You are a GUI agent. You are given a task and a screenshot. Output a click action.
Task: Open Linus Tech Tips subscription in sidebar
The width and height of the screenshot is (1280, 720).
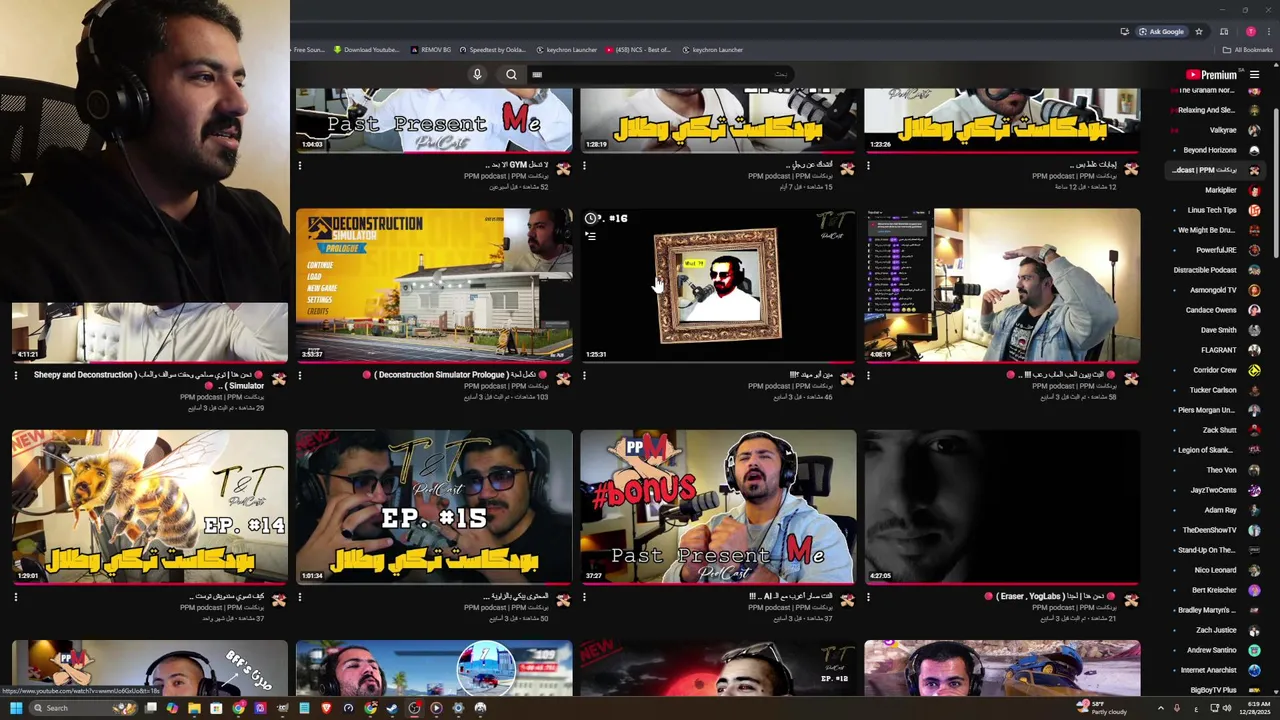click(1214, 210)
